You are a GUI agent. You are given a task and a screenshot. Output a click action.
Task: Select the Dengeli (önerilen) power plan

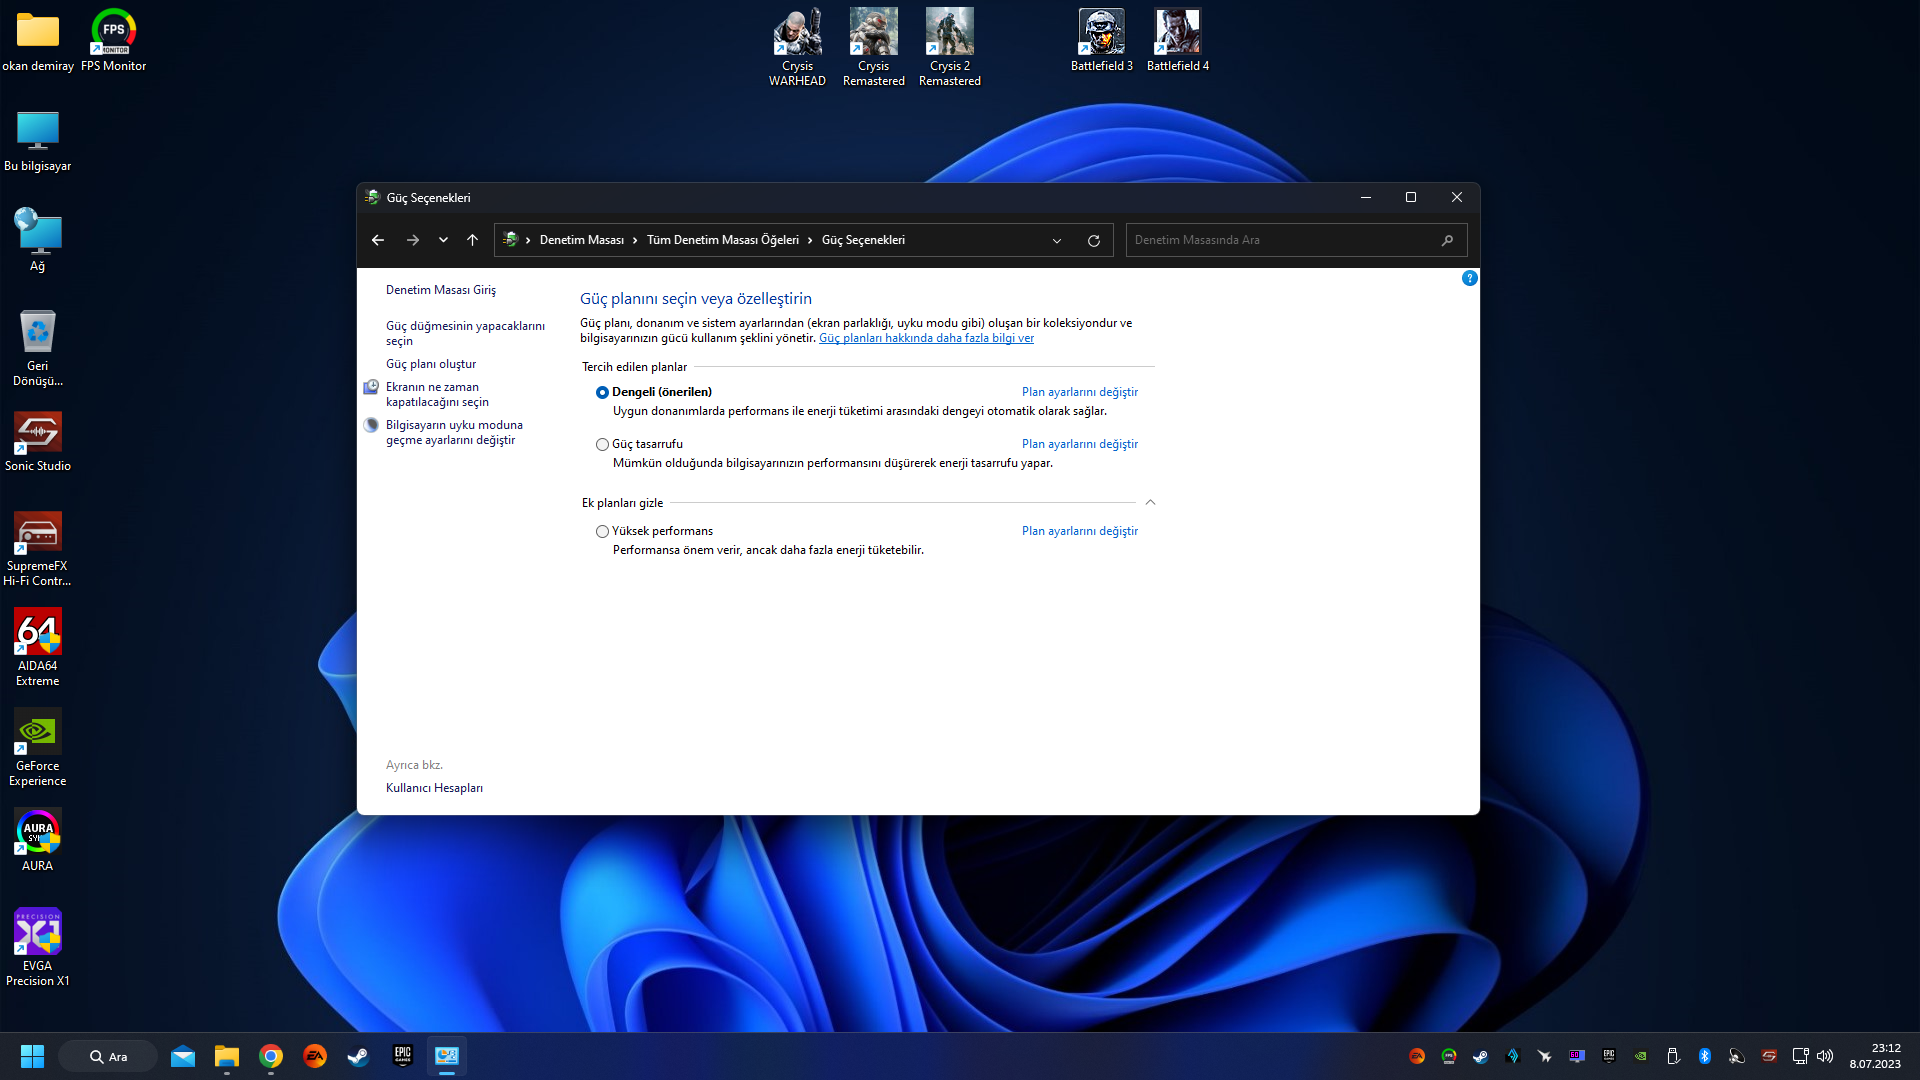(x=602, y=393)
